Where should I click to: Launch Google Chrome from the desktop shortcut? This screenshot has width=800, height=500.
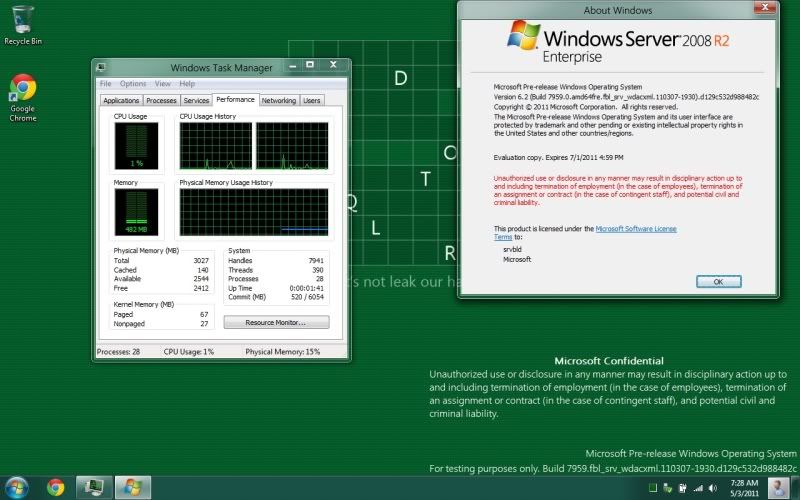(23, 98)
